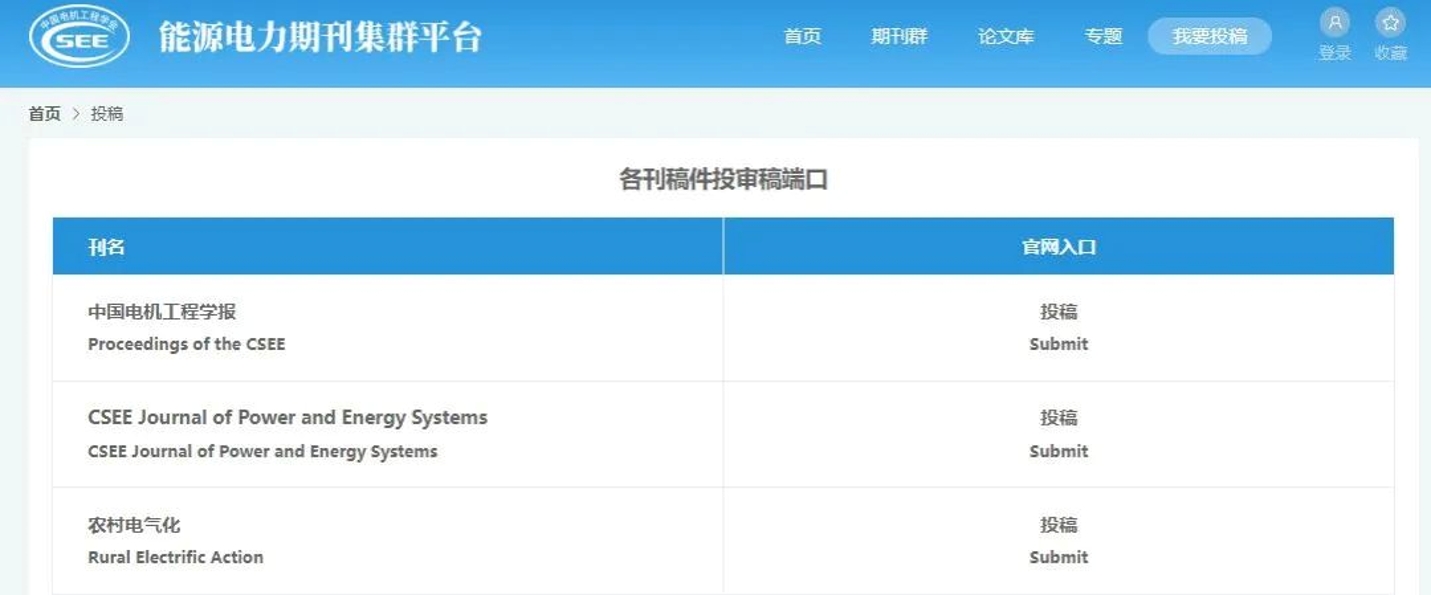Click Submit for Rural Electric Action
The width and height of the screenshot is (1431, 595).
[1058, 557]
